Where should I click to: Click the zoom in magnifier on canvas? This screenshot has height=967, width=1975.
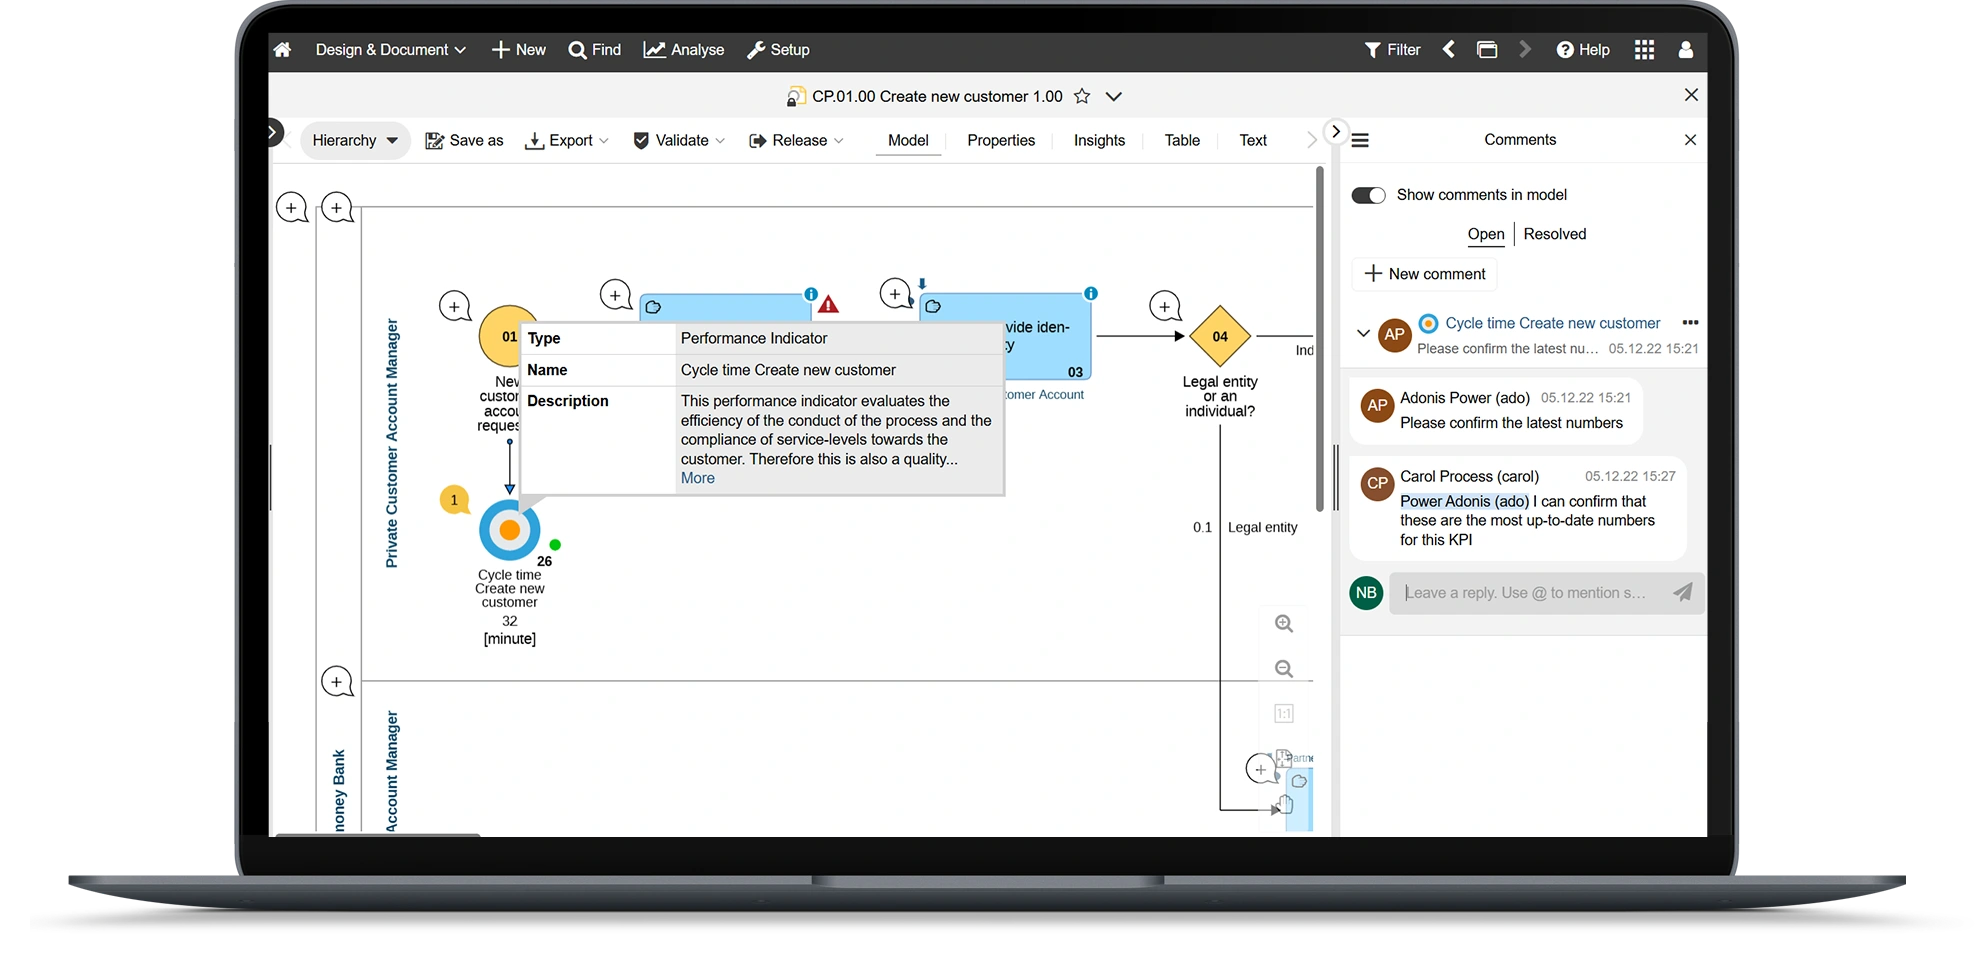(x=1284, y=624)
